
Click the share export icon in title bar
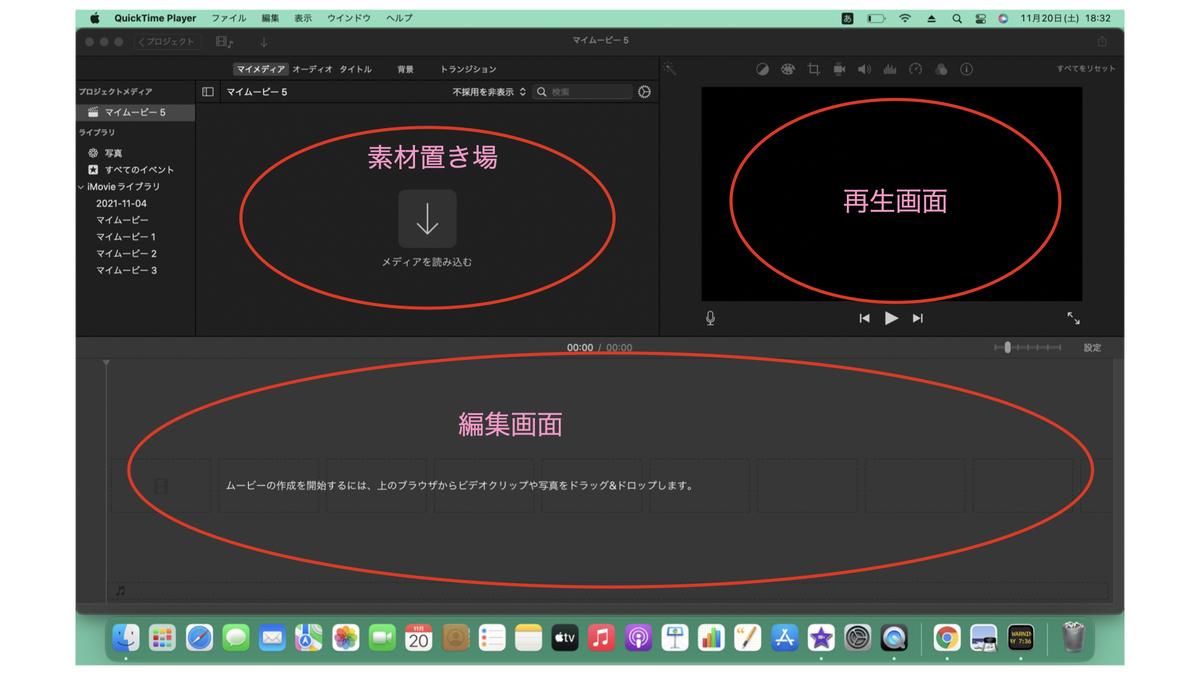click(x=1102, y=42)
